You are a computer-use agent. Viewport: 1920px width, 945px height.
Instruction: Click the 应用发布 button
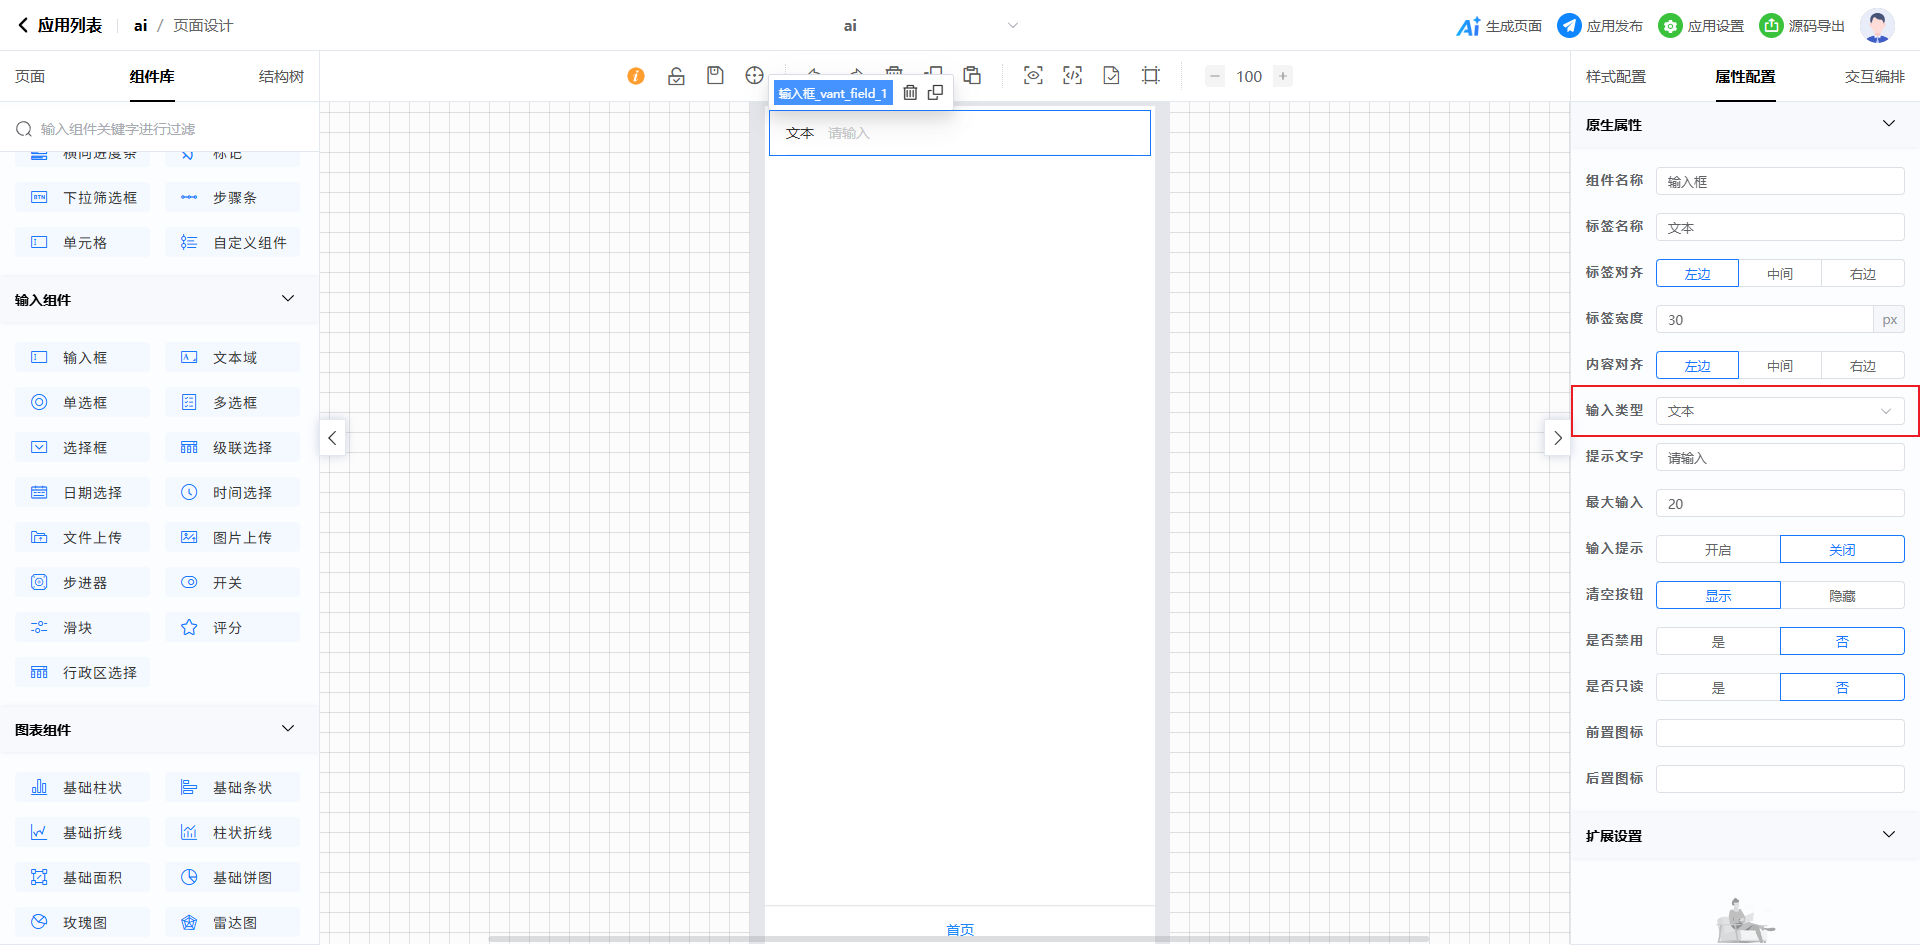pyautogui.click(x=1600, y=26)
